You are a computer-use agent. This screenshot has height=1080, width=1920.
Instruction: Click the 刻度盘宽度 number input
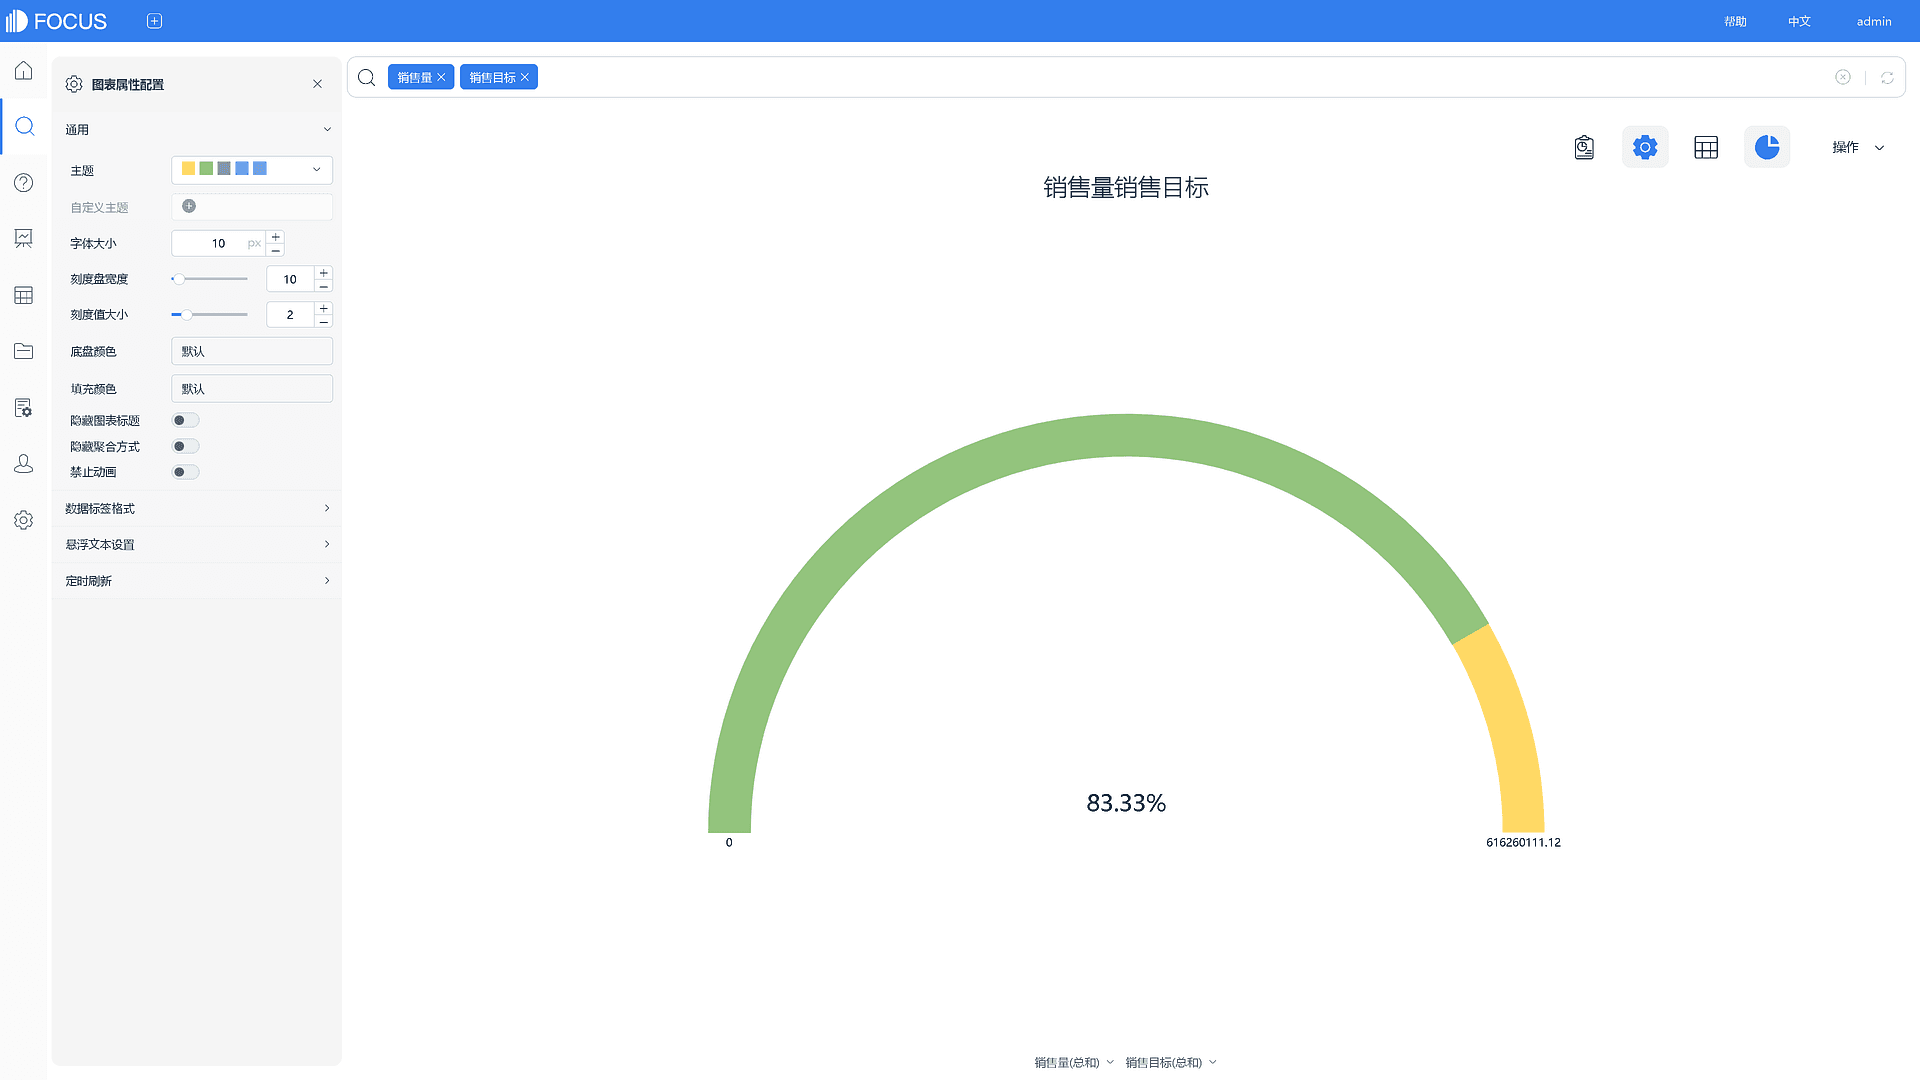click(x=291, y=279)
